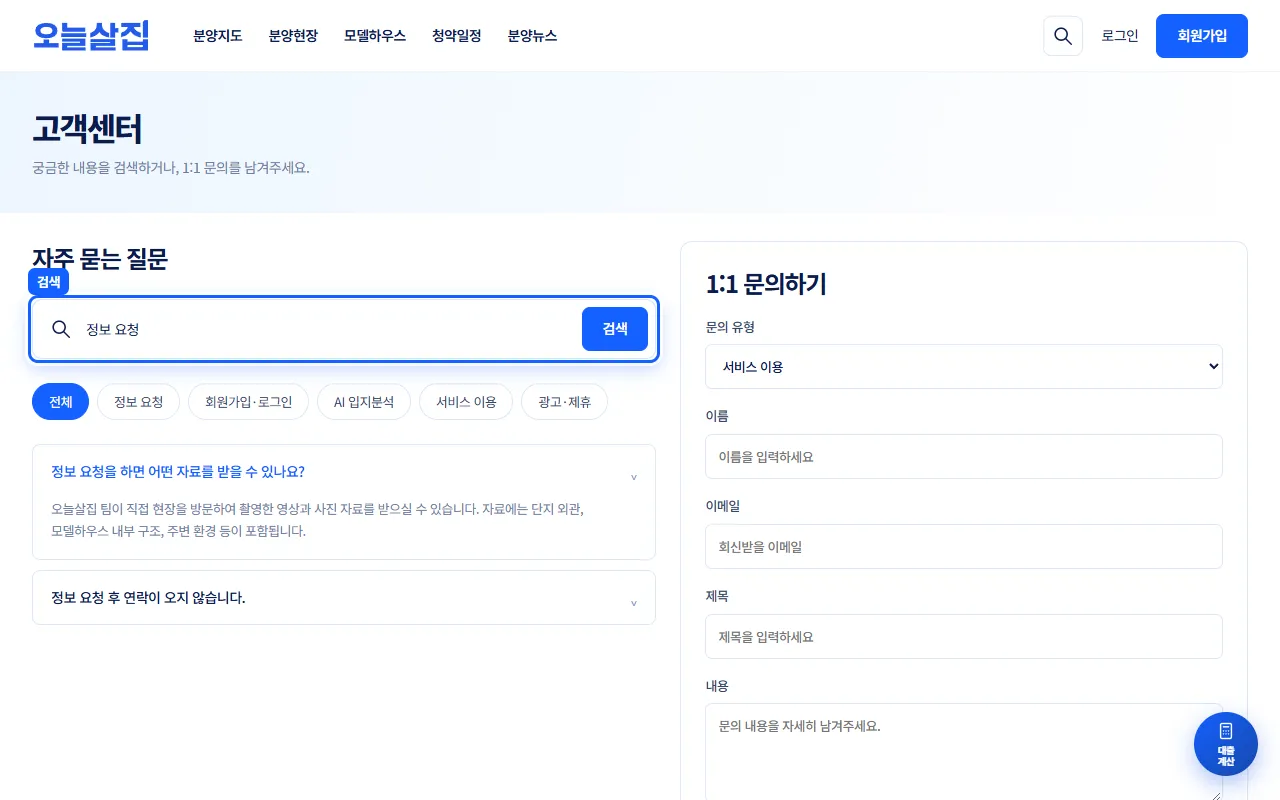Focus the FAQ search text field
Image resolution: width=1280 pixels, height=800 pixels.
(328, 329)
